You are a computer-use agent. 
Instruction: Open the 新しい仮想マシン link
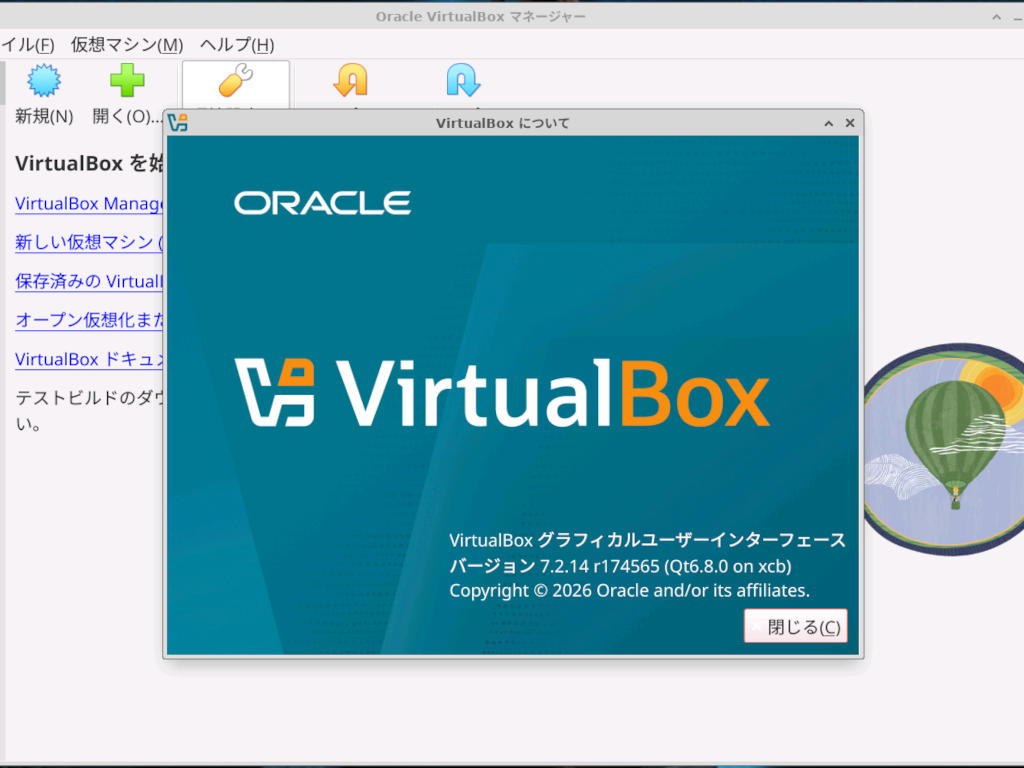coord(89,242)
